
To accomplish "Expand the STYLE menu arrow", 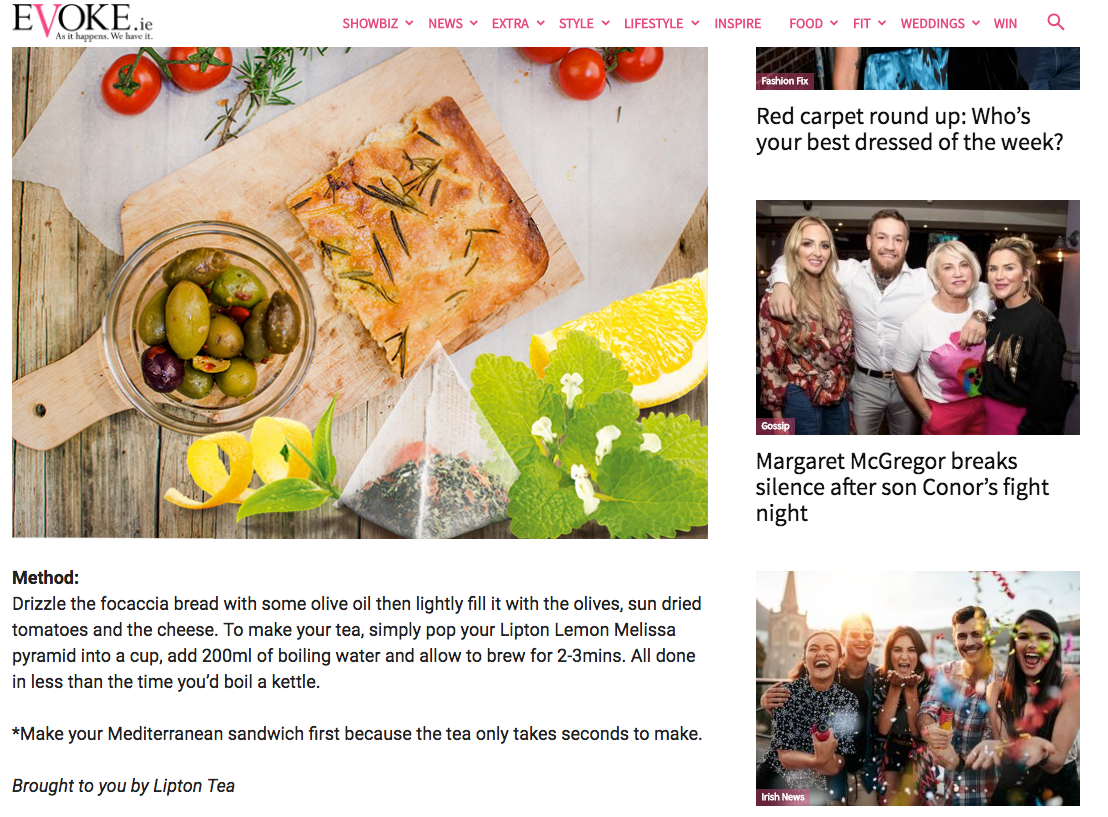I will (x=606, y=23).
